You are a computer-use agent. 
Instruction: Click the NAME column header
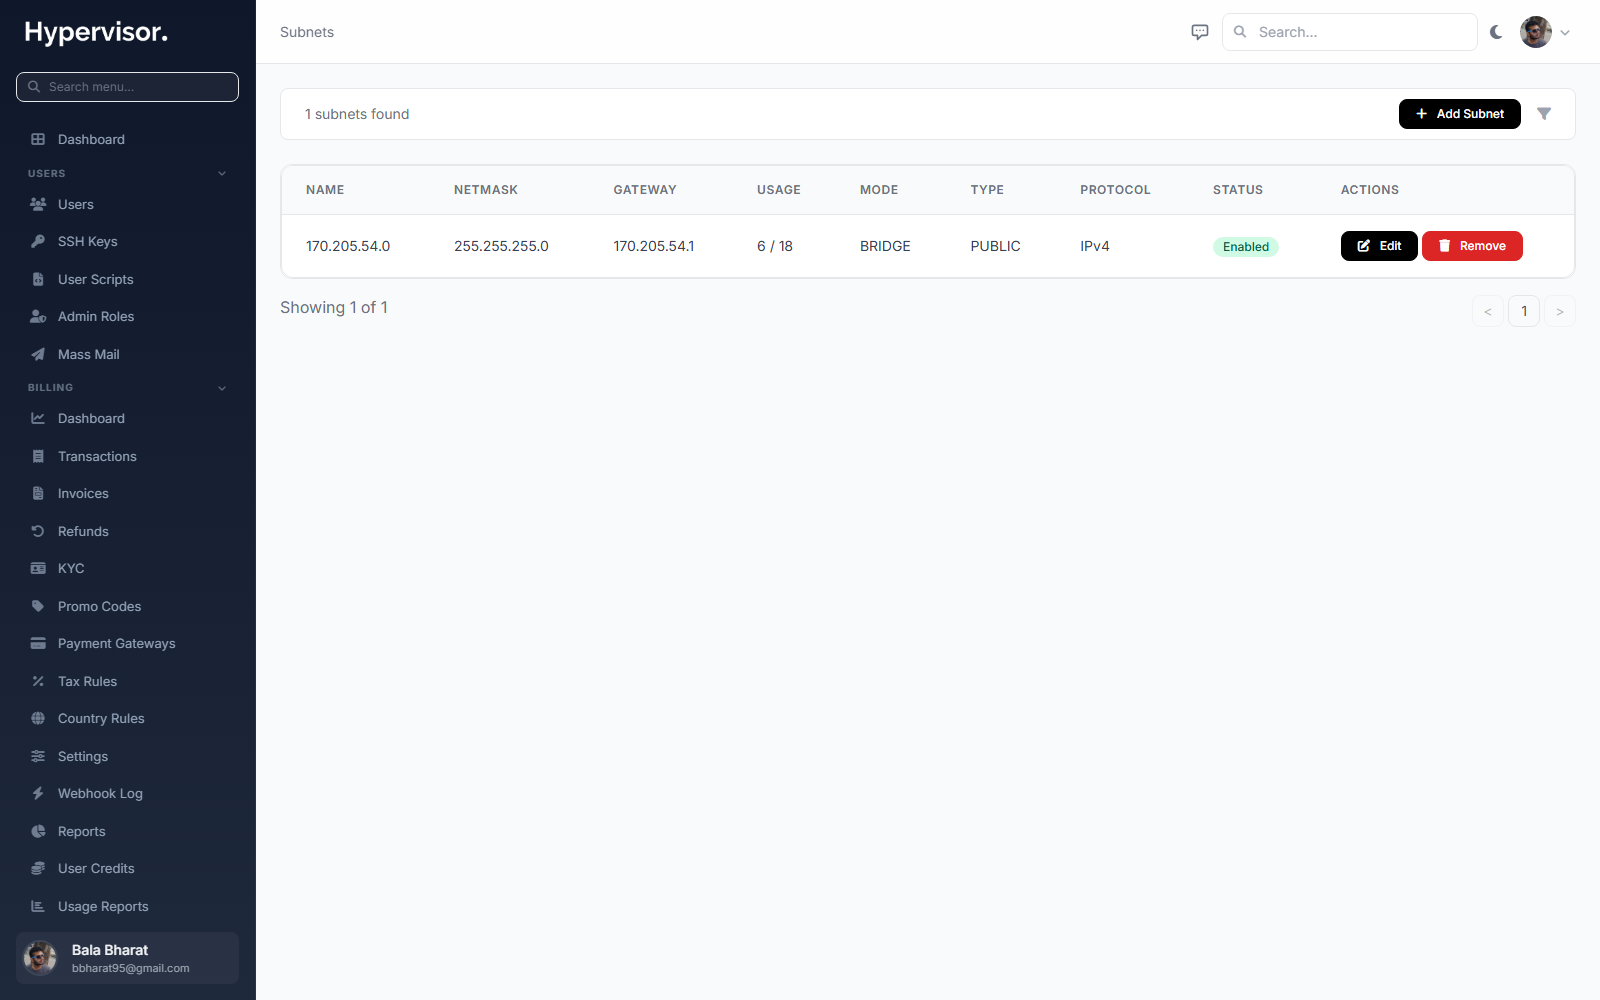click(325, 190)
